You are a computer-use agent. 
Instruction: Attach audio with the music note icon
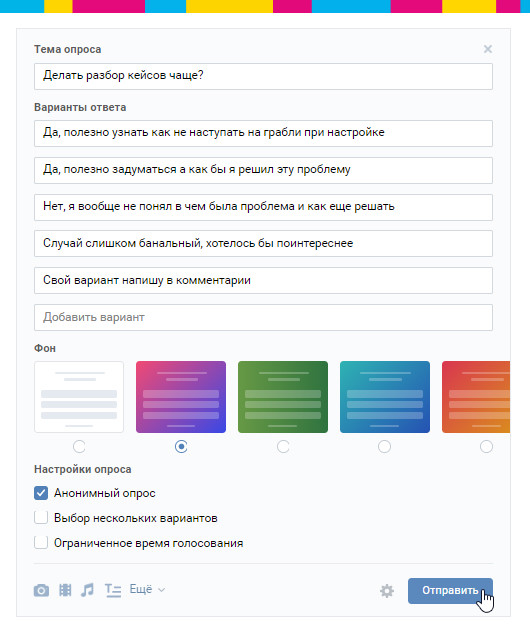(87, 590)
